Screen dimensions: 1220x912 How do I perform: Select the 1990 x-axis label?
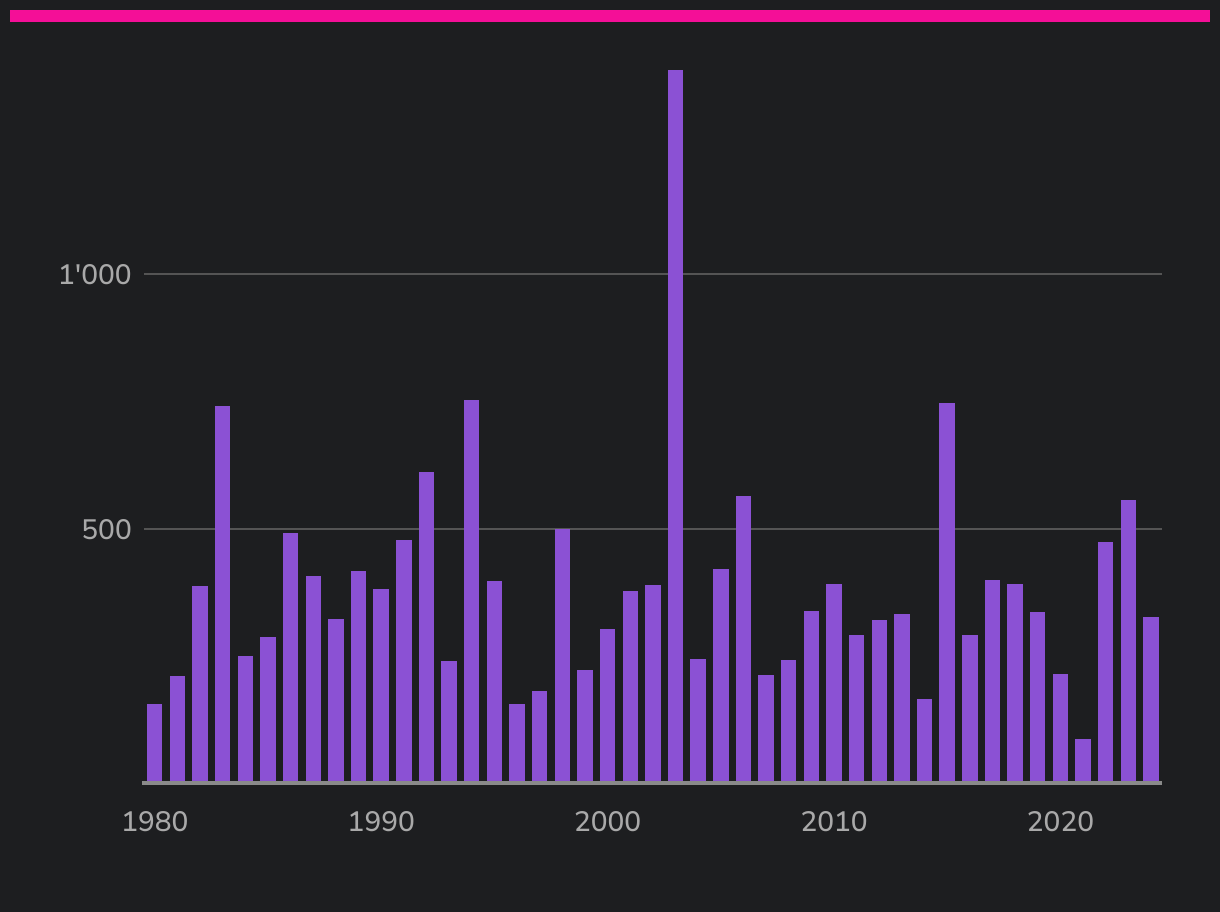point(381,822)
